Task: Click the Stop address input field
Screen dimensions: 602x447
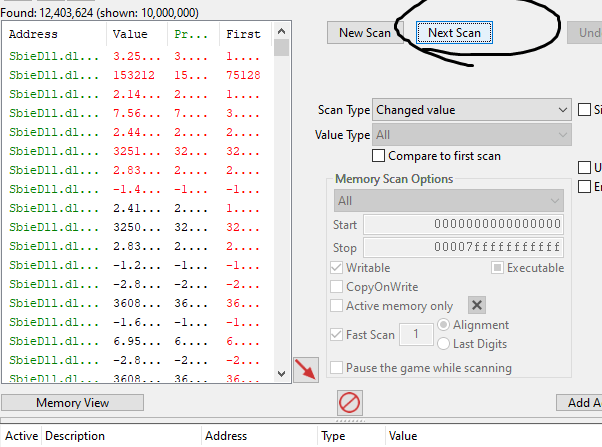Action: (463, 247)
